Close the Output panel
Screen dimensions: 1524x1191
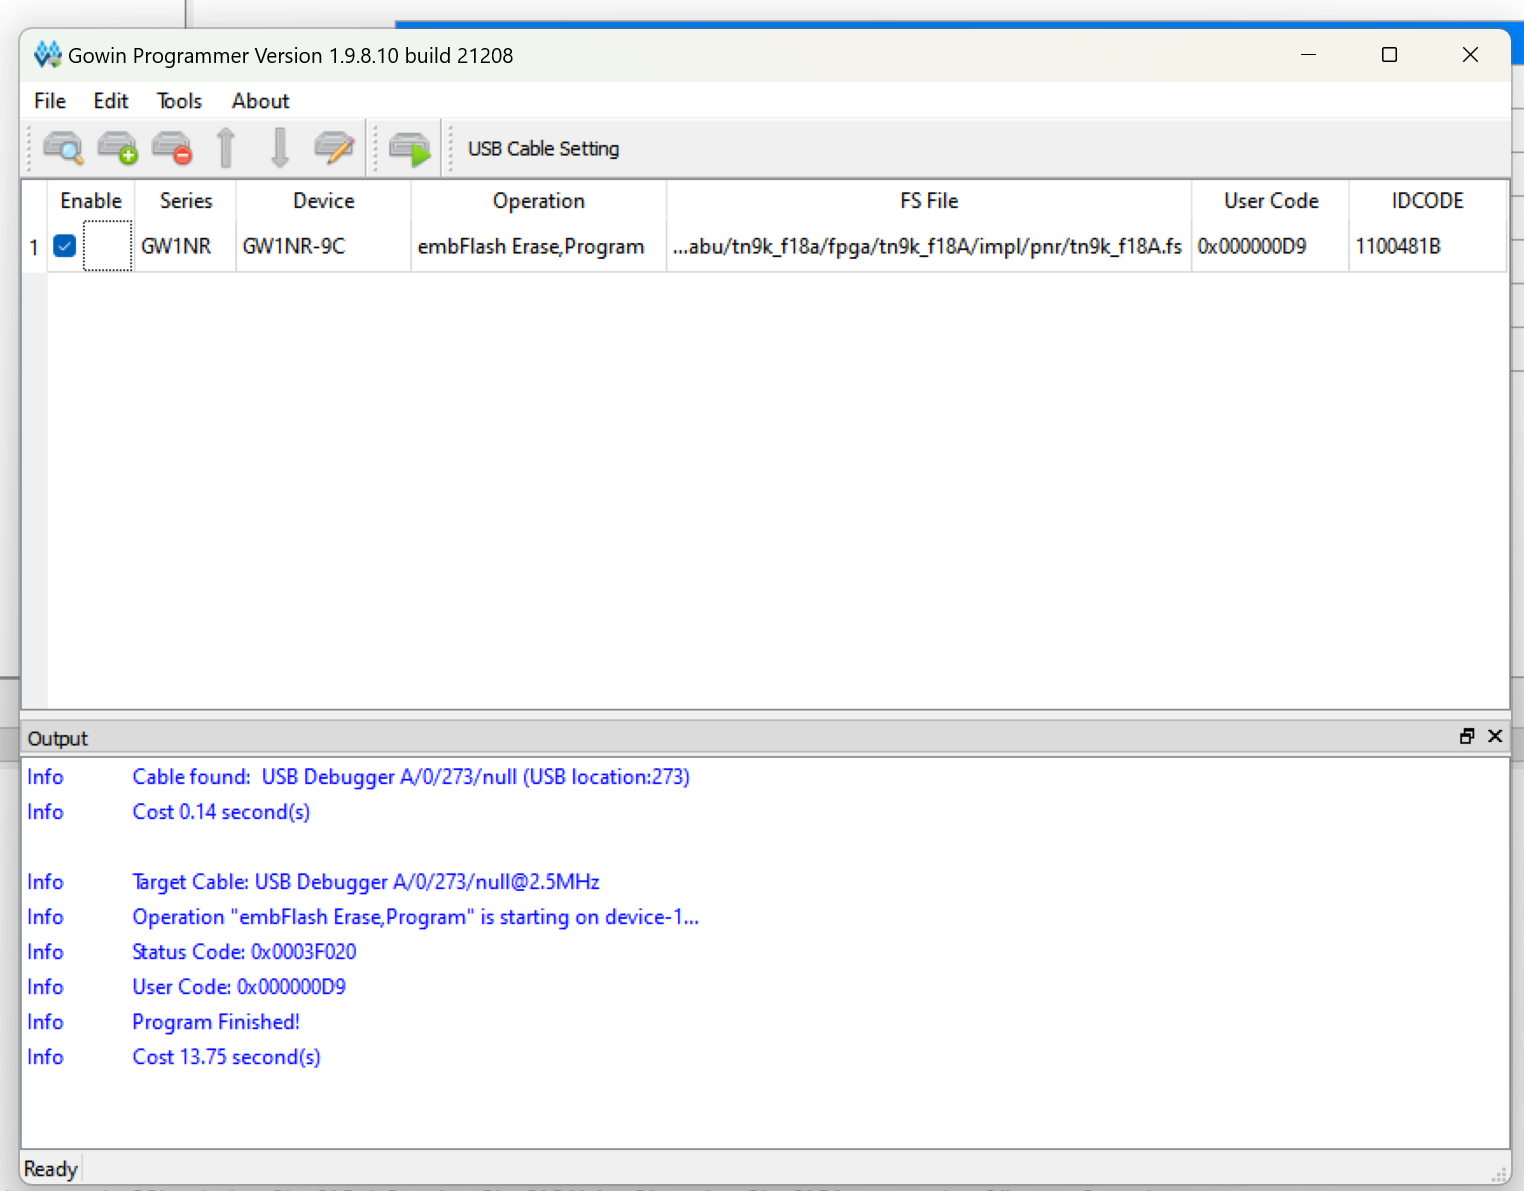click(x=1495, y=736)
